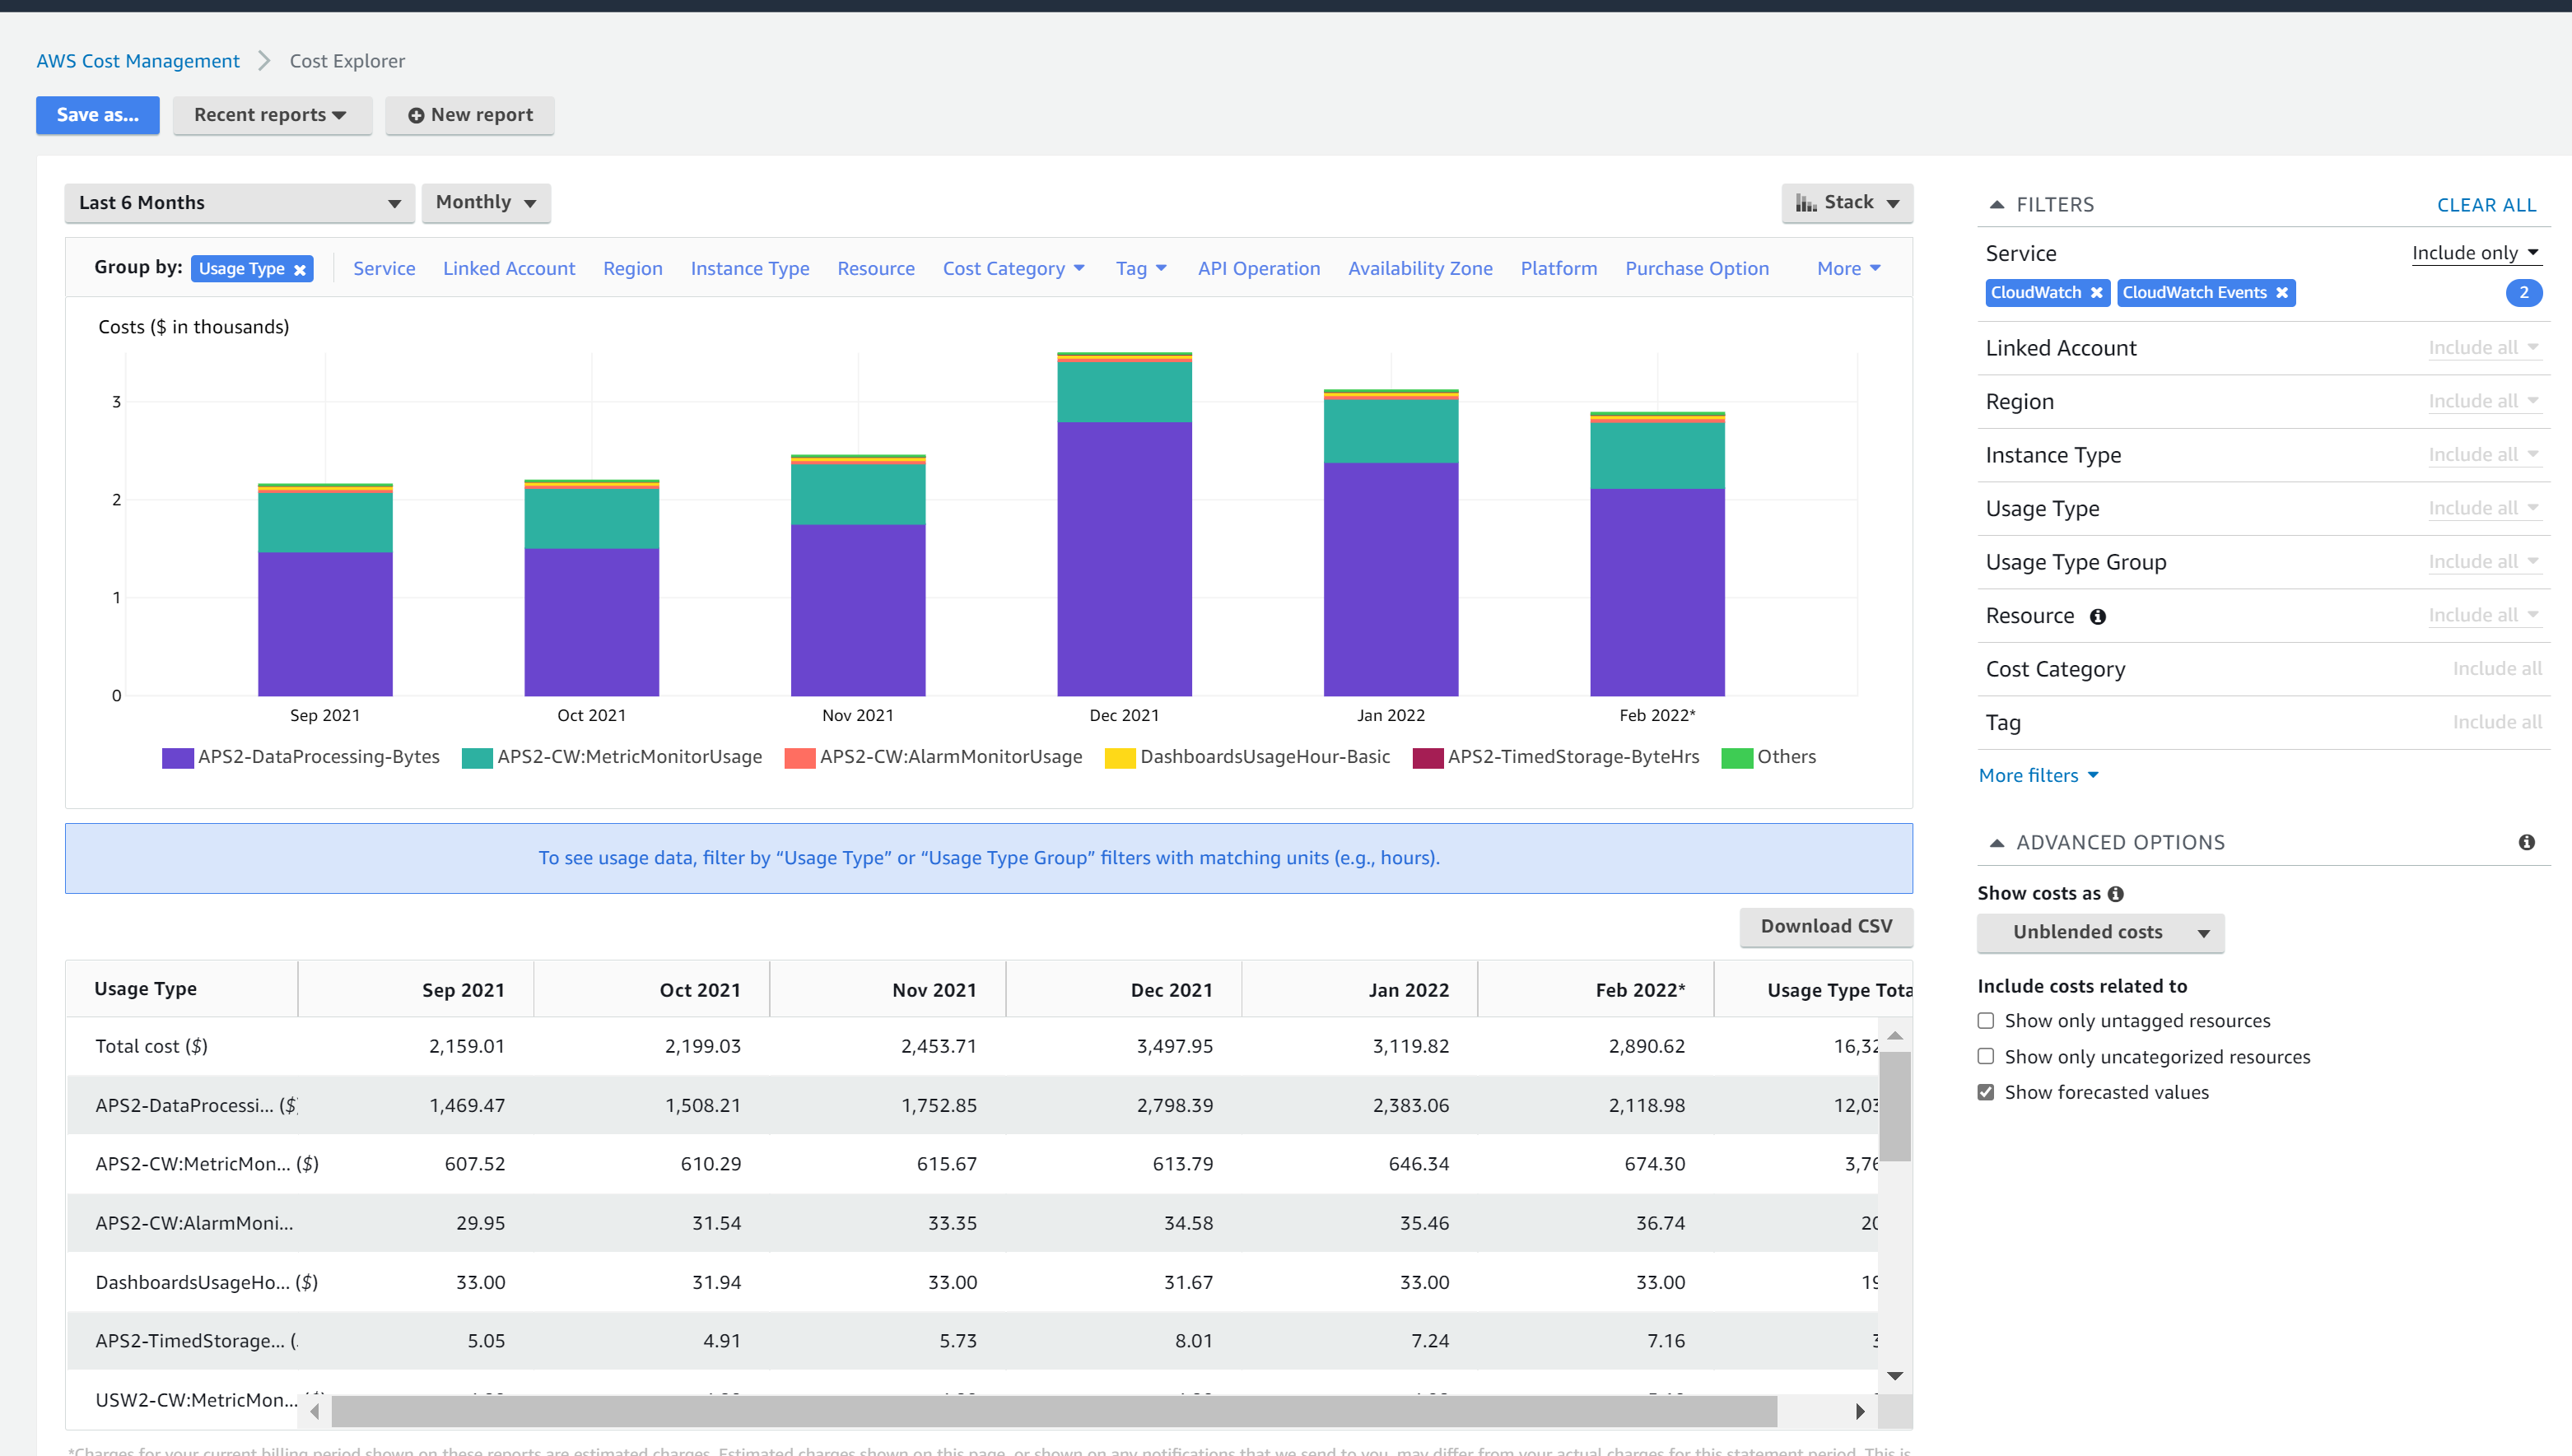Remove the Usage Type group-by chip
Viewport: 2572px width, 1456px height.
[x=299, y=270]
